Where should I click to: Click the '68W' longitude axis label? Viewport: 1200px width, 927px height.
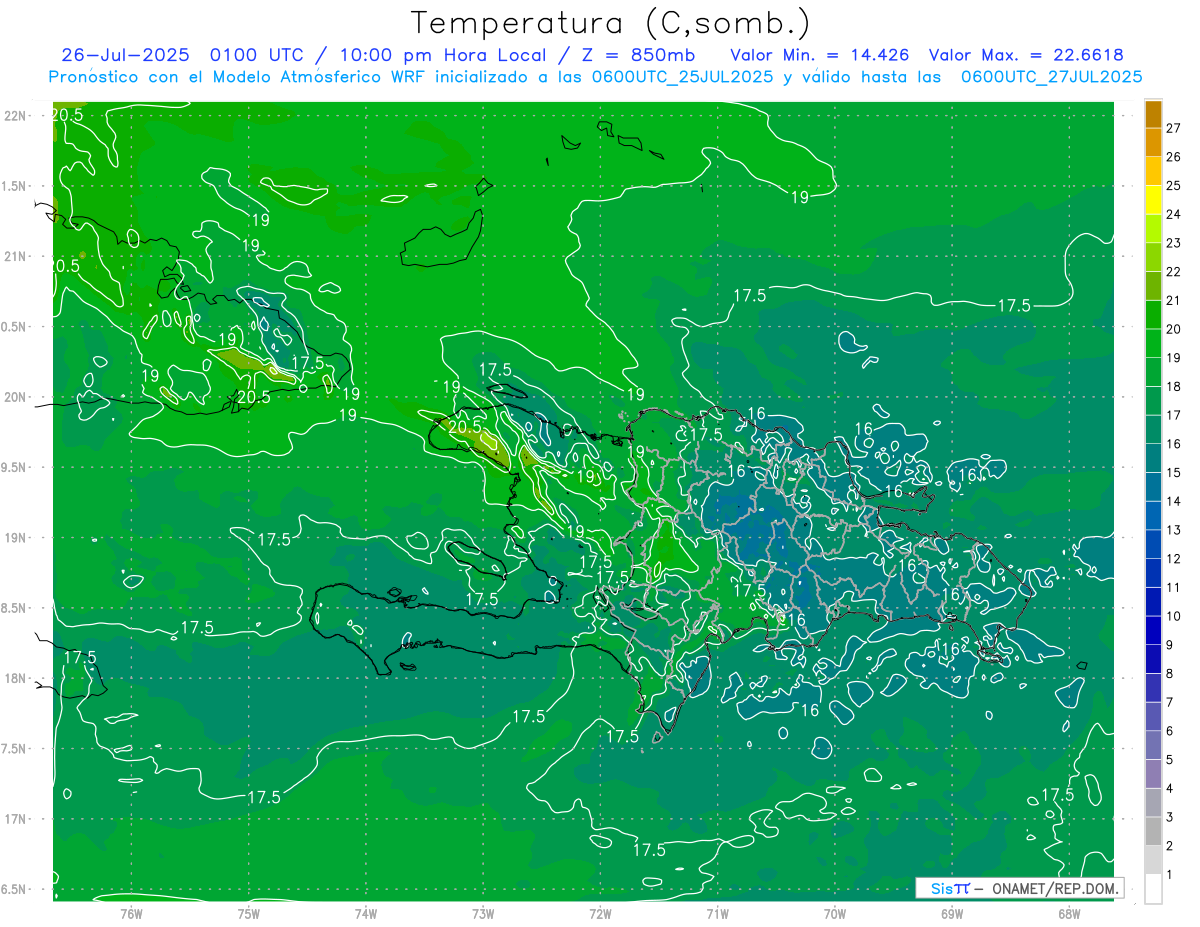point(1068,915)
